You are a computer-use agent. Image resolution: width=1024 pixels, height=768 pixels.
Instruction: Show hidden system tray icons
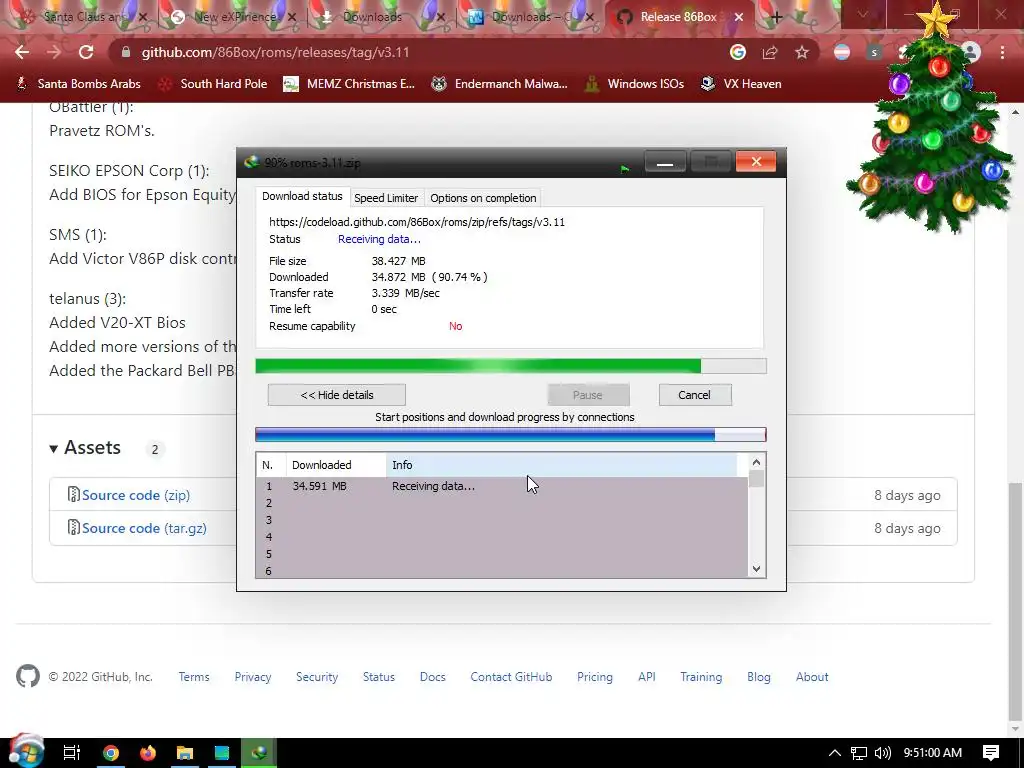click(835, 753)
